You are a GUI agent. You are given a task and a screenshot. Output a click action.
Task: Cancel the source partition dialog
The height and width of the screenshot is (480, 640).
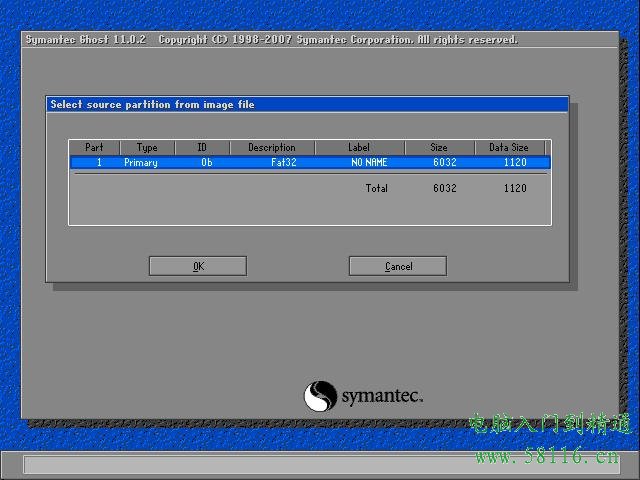(x=398, y=266)
